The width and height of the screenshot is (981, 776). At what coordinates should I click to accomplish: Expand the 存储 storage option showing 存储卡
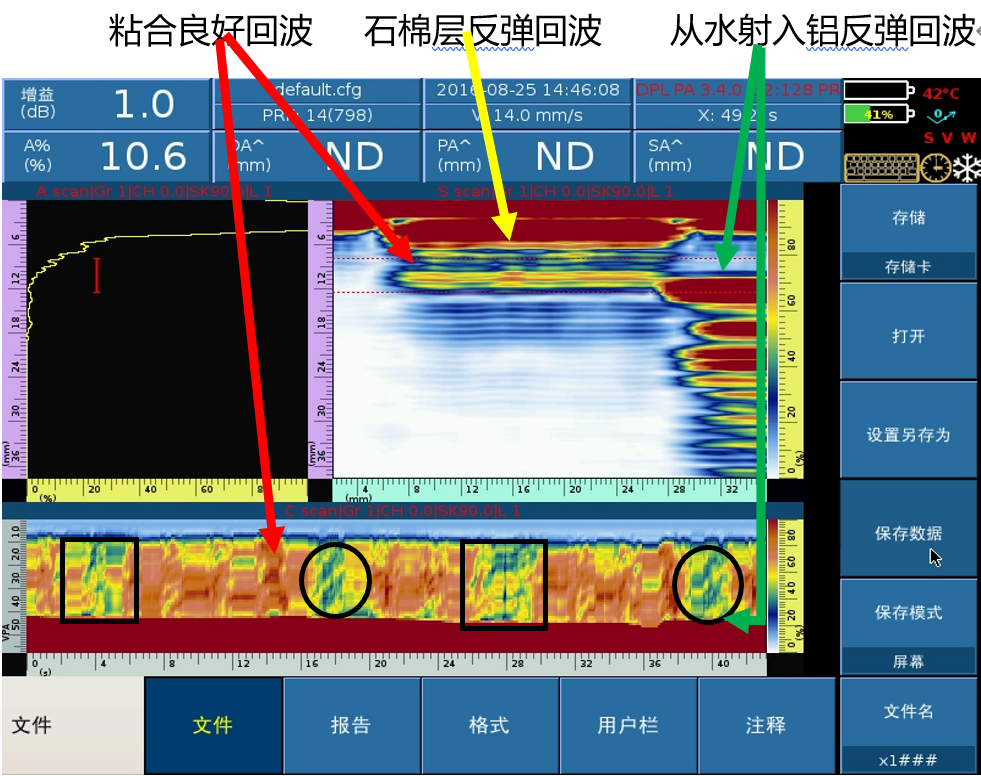[x=908, y=231]
